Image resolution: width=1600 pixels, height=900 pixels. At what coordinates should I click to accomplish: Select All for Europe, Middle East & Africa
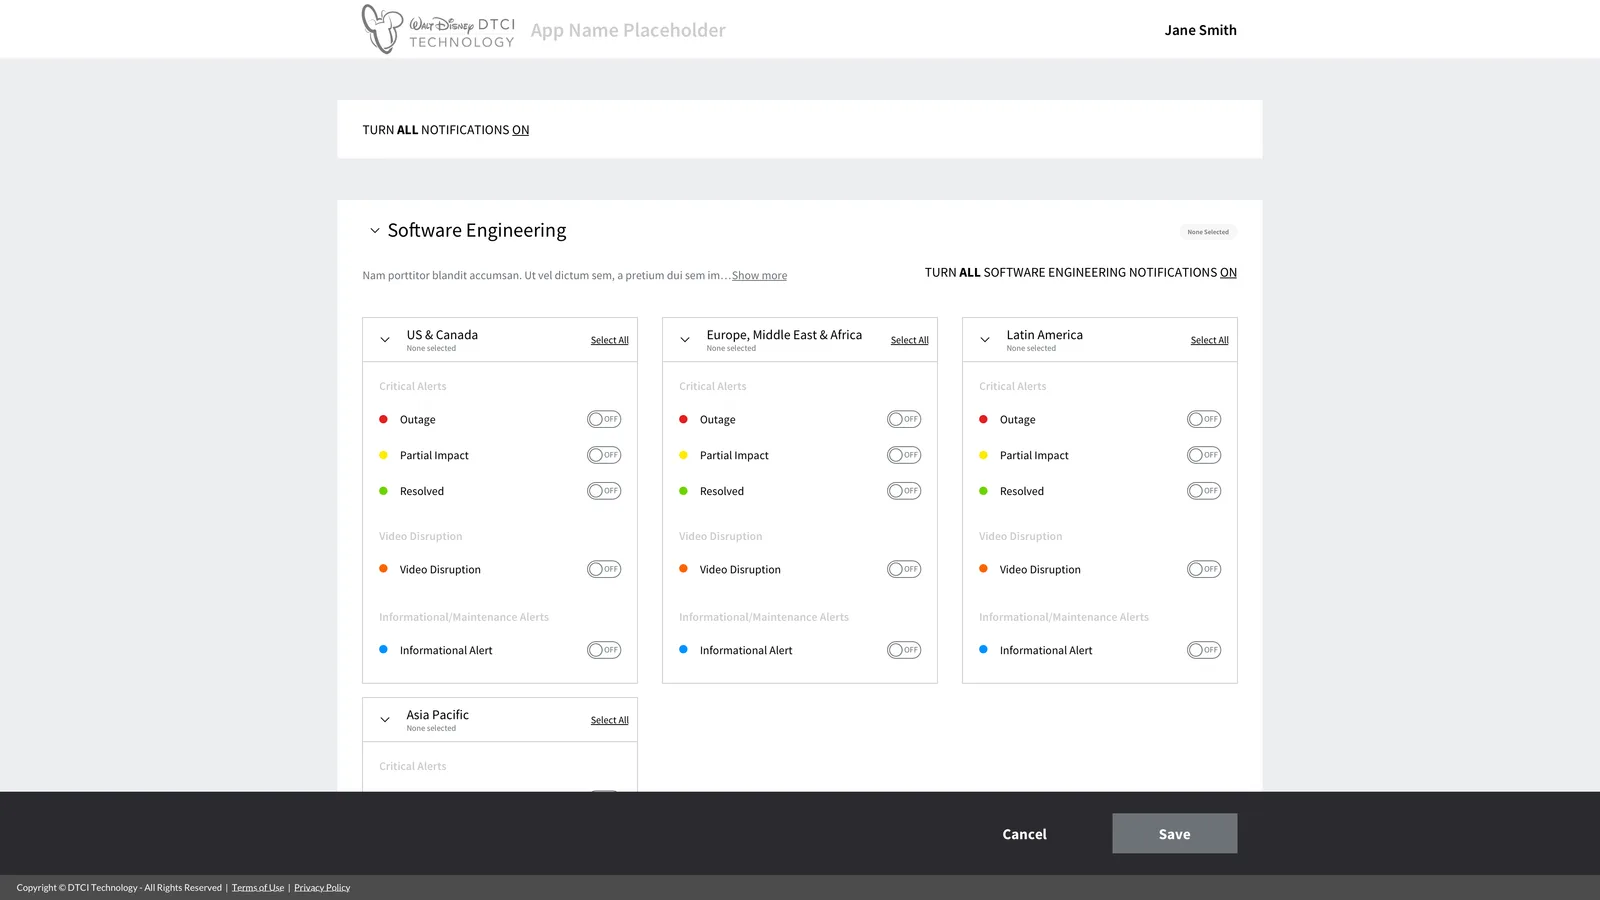point(910,340)
